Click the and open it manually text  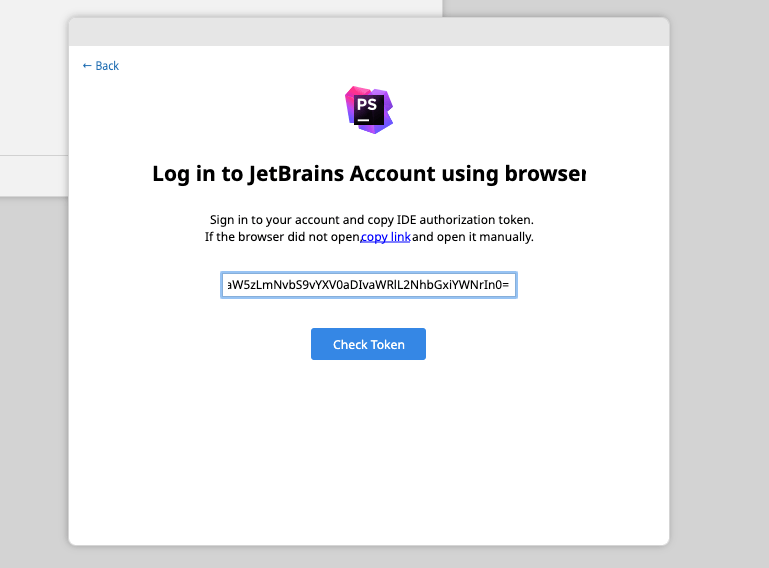click(473, 237)
